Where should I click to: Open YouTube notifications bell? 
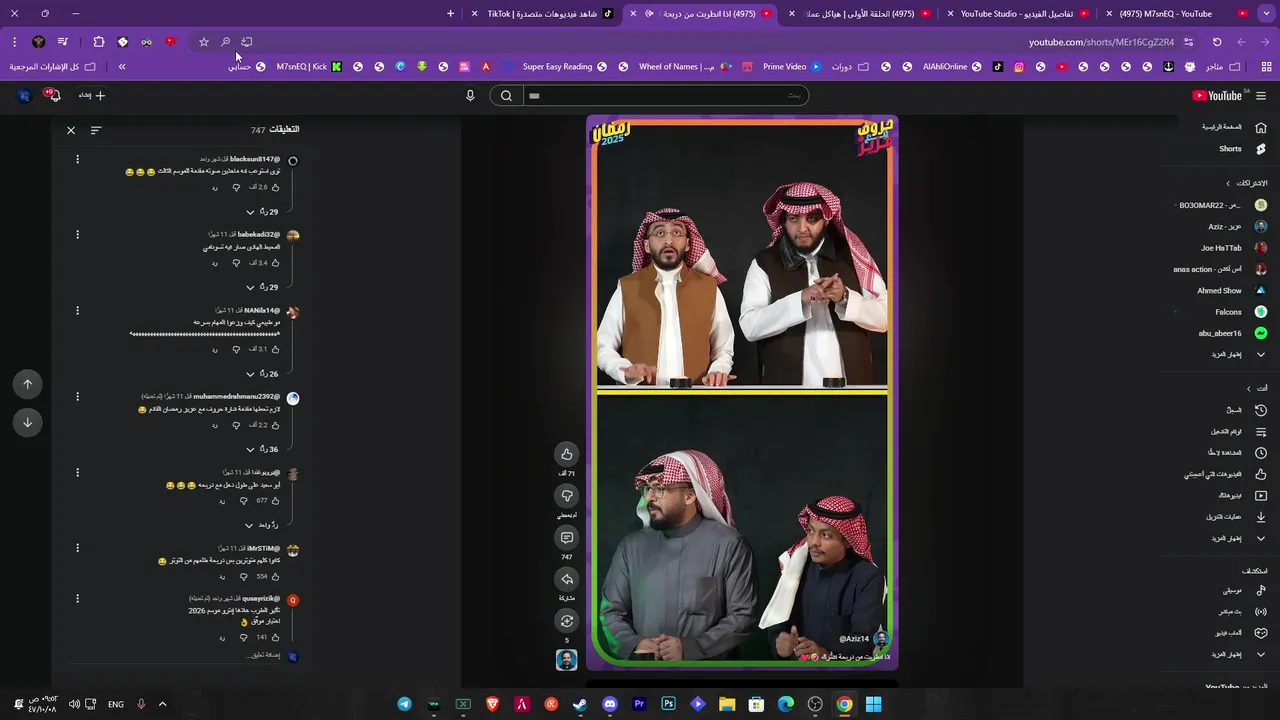53,95
